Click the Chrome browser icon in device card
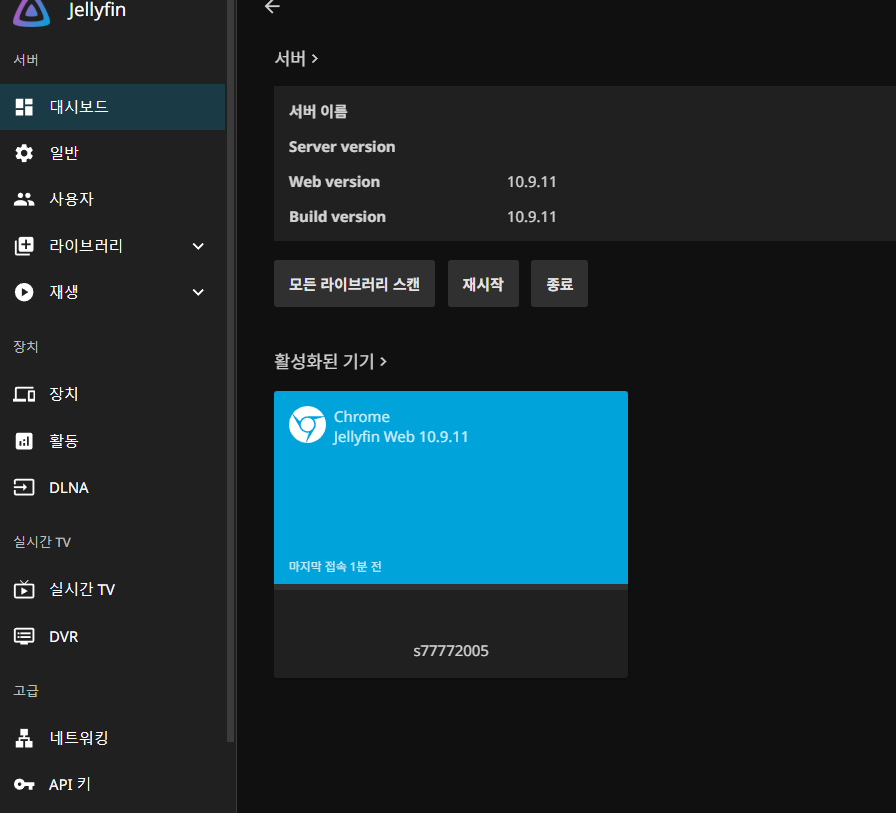The height and width of the screenshot is (813, 896). pos(307,424)
